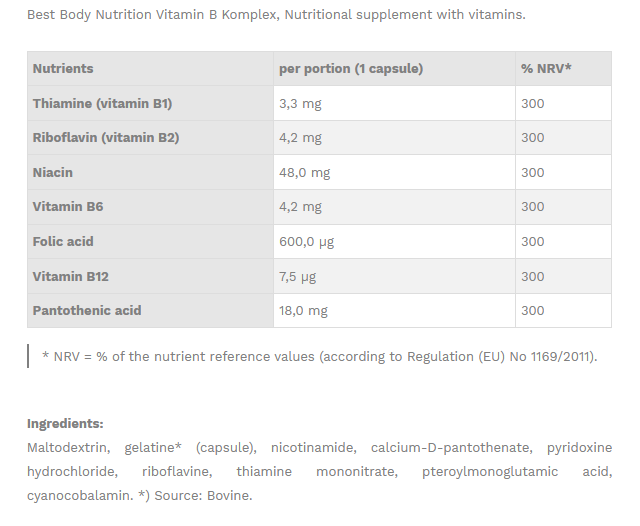Click the 48,0 mg niacin amount
Screen dimensions: 640x526
click(x=304, y=172)
